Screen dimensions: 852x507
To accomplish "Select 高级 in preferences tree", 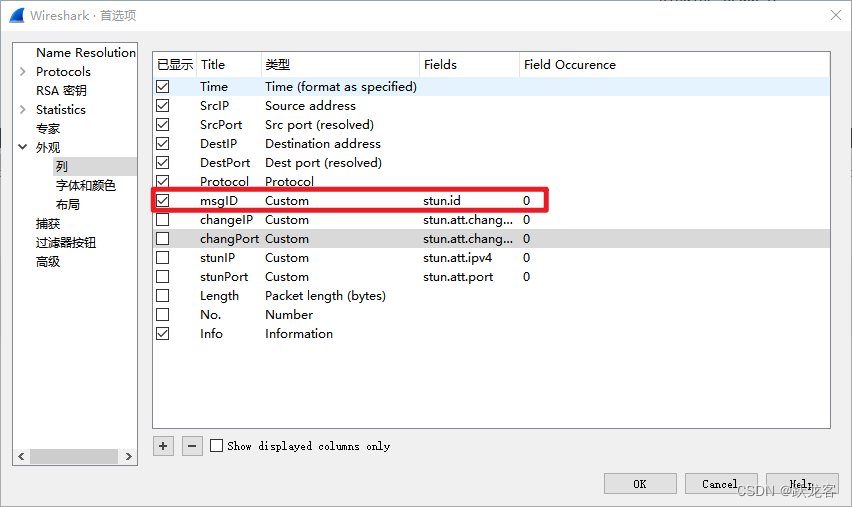I will click(x=48, y=261).
